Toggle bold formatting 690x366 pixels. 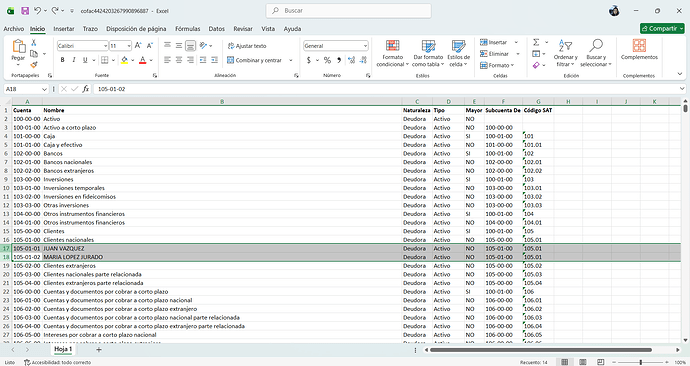click(x=62, y=60)
